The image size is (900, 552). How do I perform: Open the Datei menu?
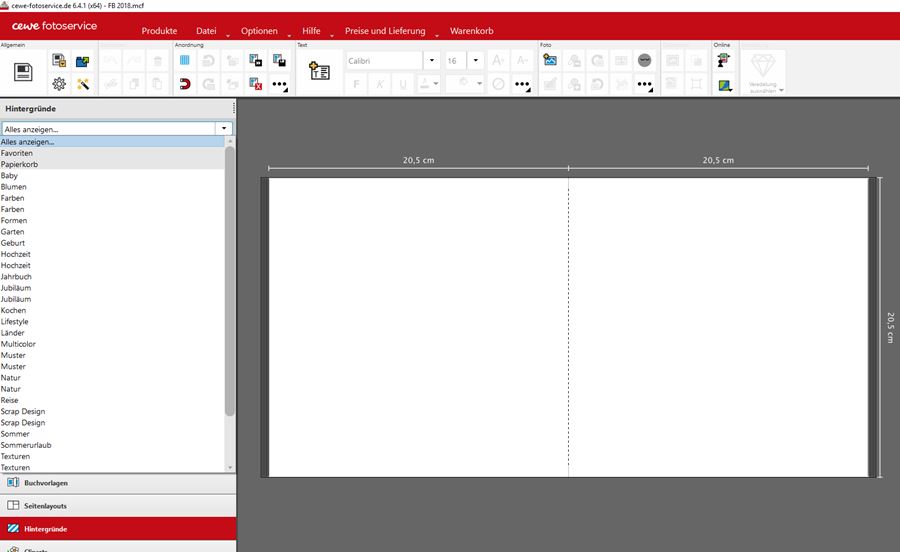pos(206,31)
